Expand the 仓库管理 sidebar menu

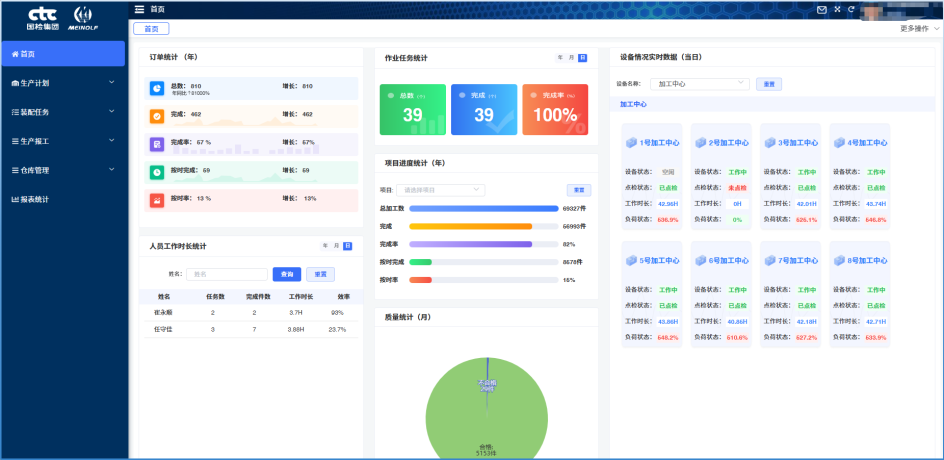point(63,170)
